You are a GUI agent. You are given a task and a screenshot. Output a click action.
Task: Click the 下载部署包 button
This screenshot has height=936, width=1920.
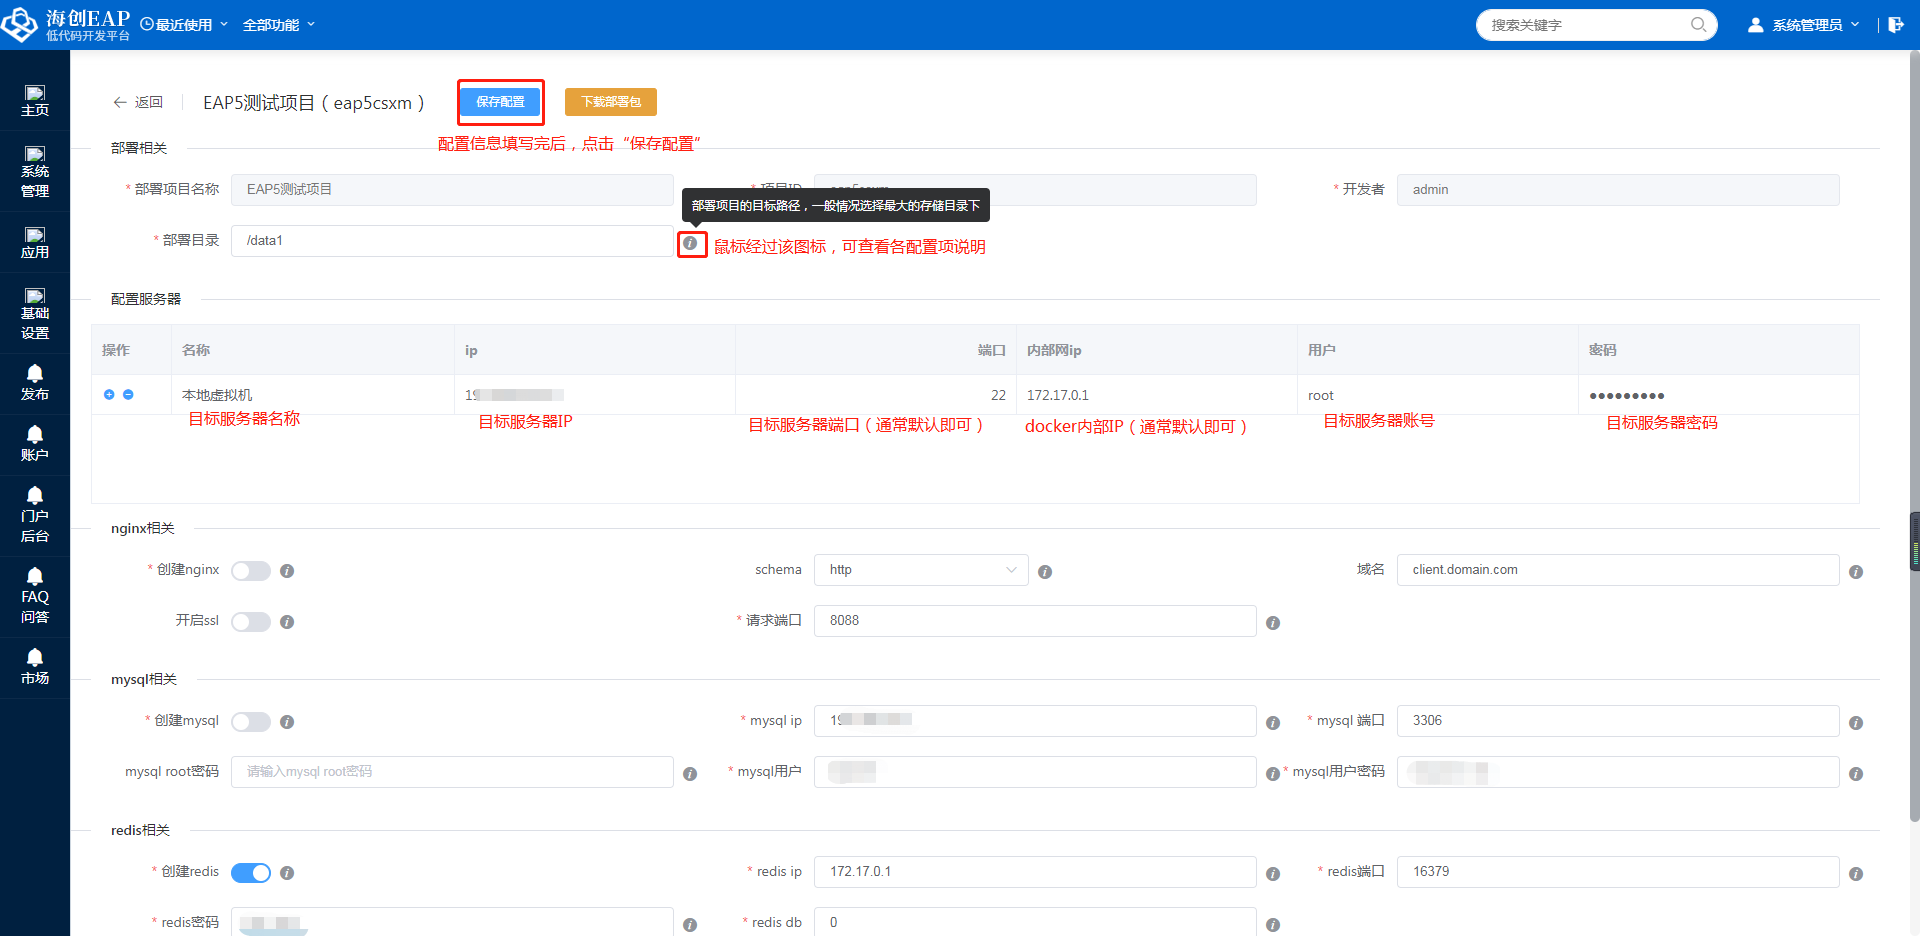(610, 102)
